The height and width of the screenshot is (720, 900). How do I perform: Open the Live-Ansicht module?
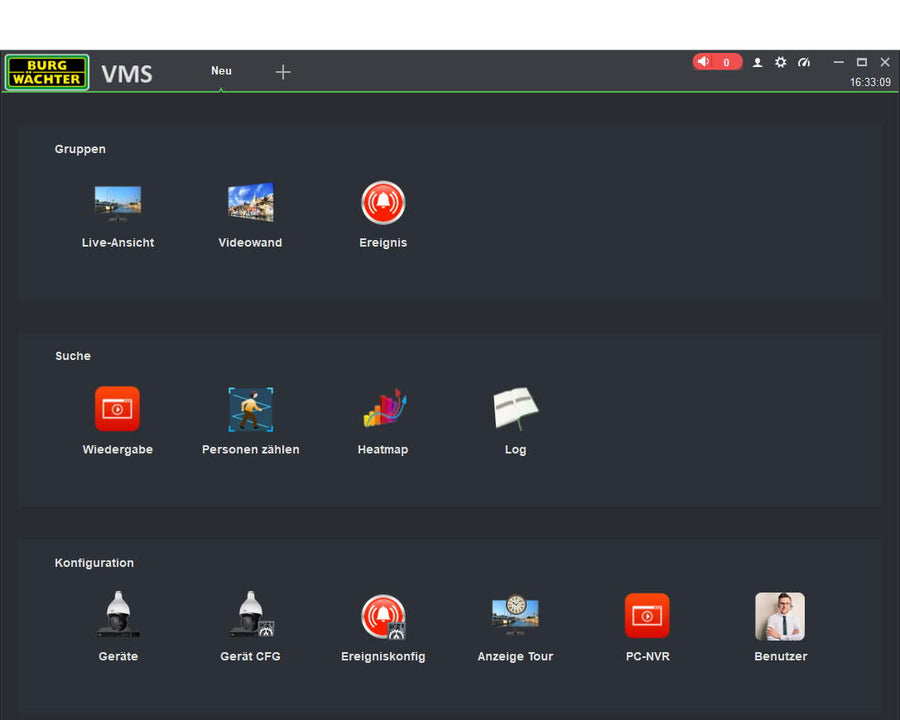[118, 204]
